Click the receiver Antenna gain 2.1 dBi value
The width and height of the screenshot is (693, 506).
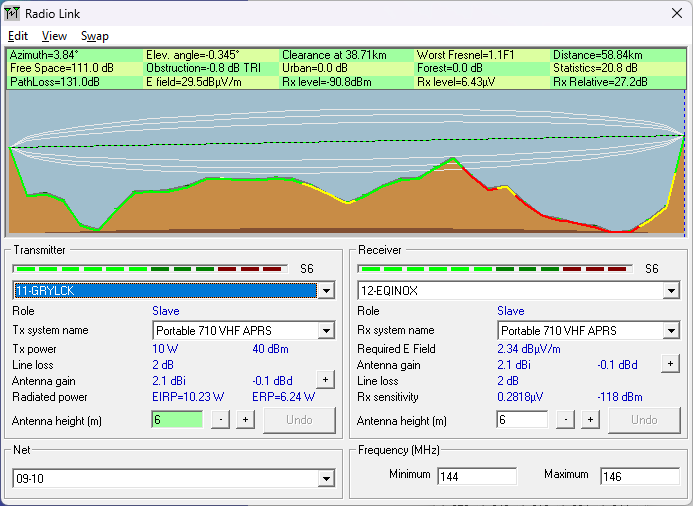click(514, 365)
